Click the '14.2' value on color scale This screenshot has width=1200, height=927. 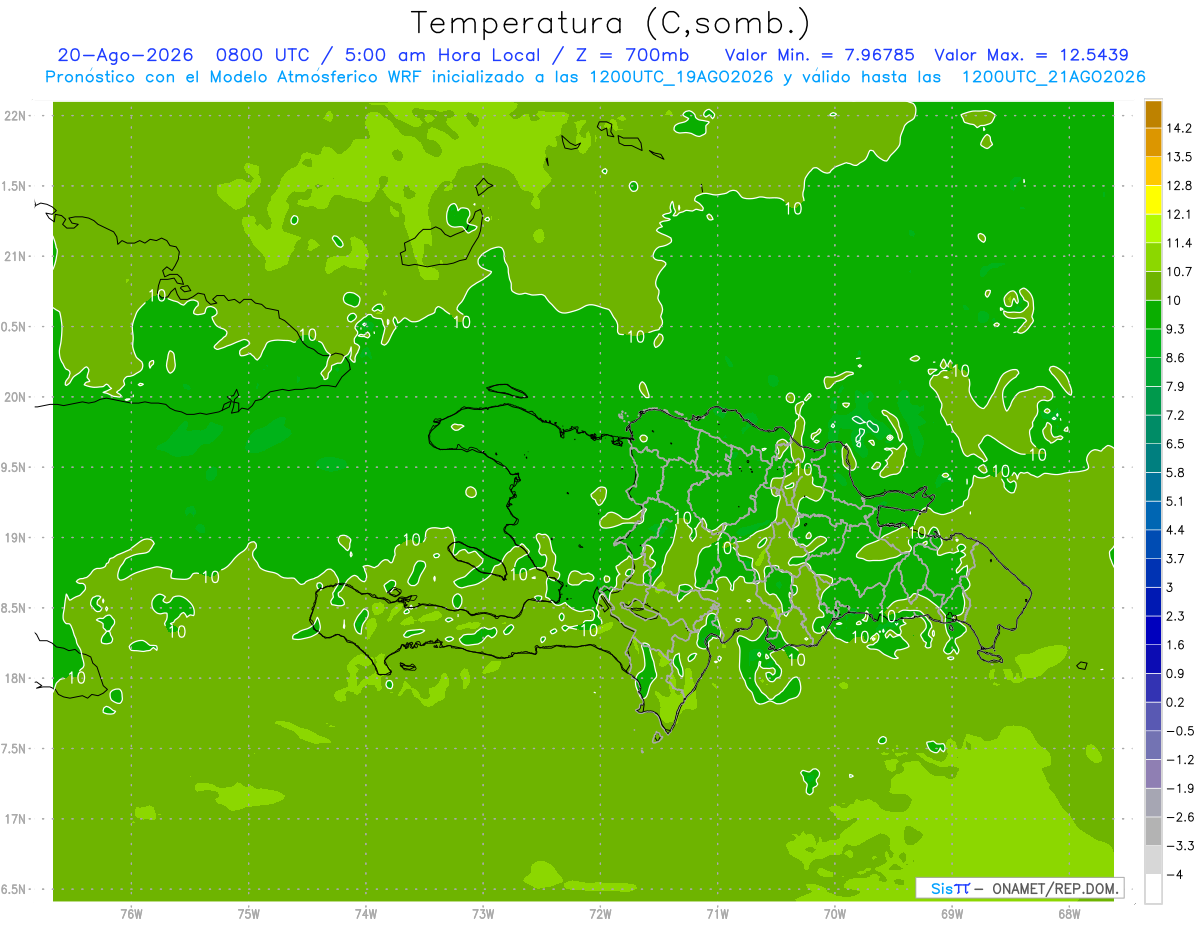tap(1180, 128)
